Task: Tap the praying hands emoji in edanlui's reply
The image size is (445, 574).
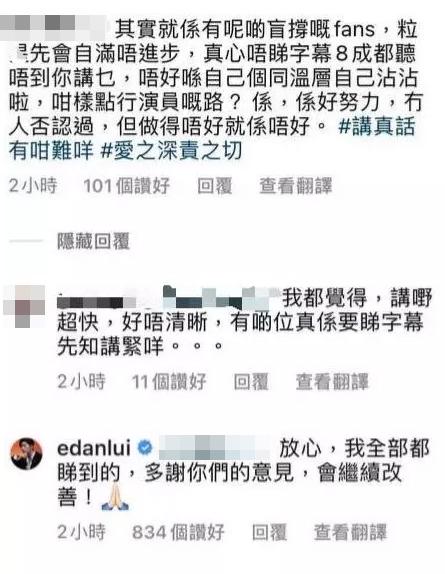Action: (x=115, y=497)
